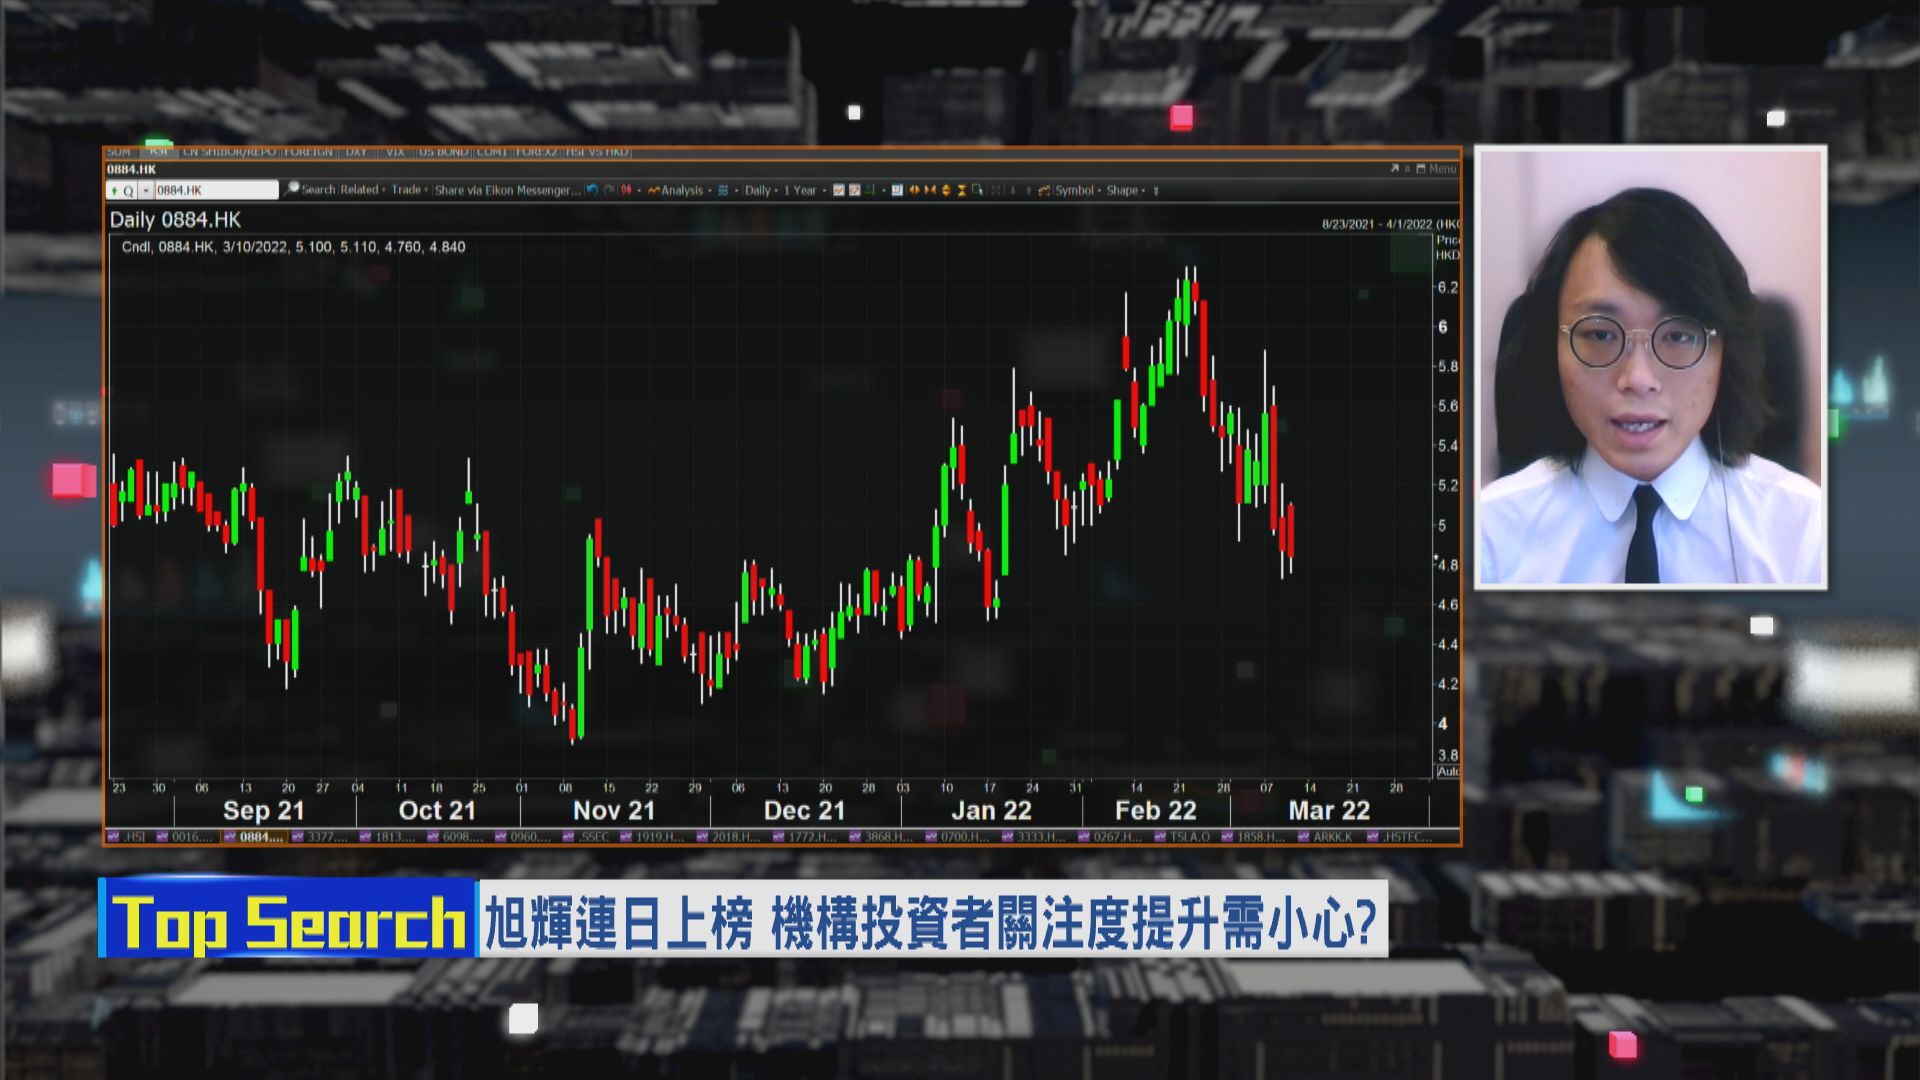Open the Related menu item
1920x1080 pixels.
pos(356,189)
